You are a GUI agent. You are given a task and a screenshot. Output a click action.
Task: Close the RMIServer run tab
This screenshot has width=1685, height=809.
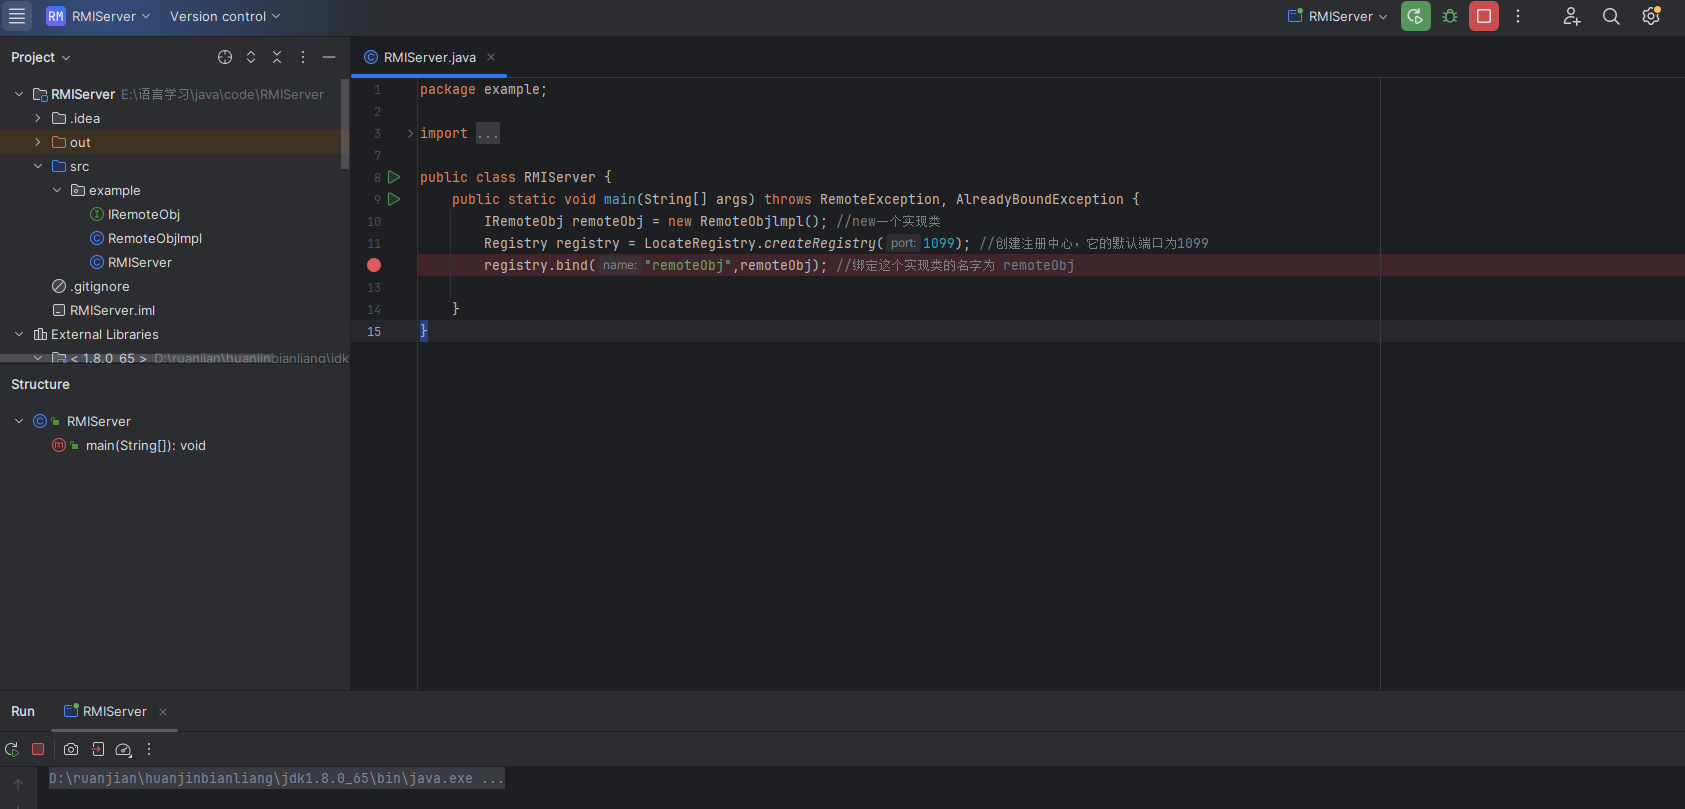point(163,712)
